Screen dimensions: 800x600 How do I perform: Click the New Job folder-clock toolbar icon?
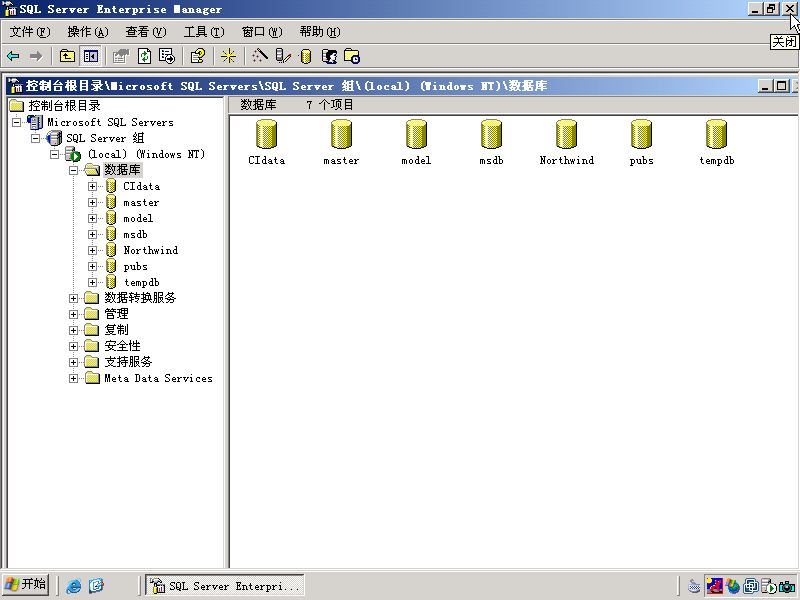click(352, 56)
